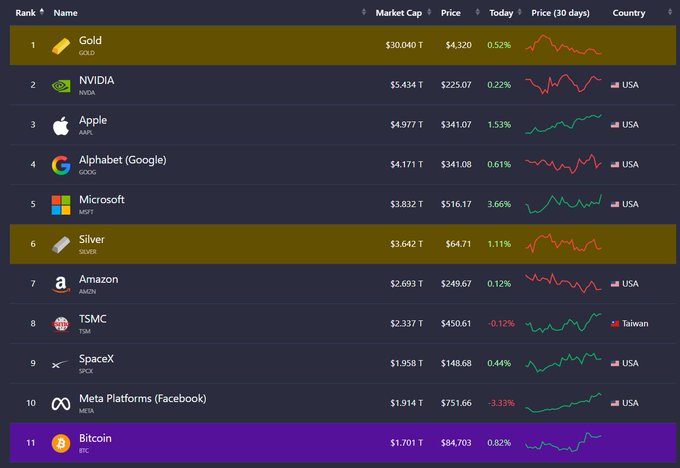The height and width of the screenshot is (468, 680).
Task: Click the USA flag in NVIDIA row
Action: [x=615, y=85]
